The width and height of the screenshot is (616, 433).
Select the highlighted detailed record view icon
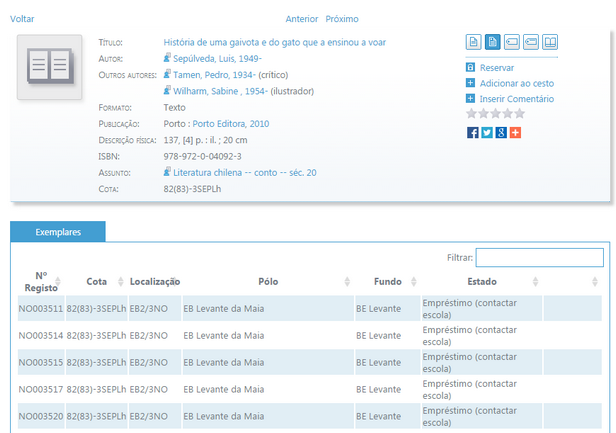point(493,42)
